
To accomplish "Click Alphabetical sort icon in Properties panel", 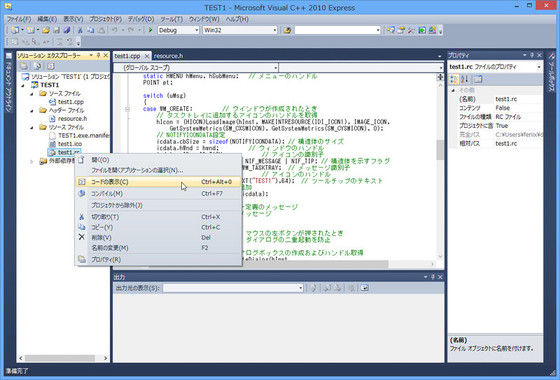I will [x=465, y=79].
